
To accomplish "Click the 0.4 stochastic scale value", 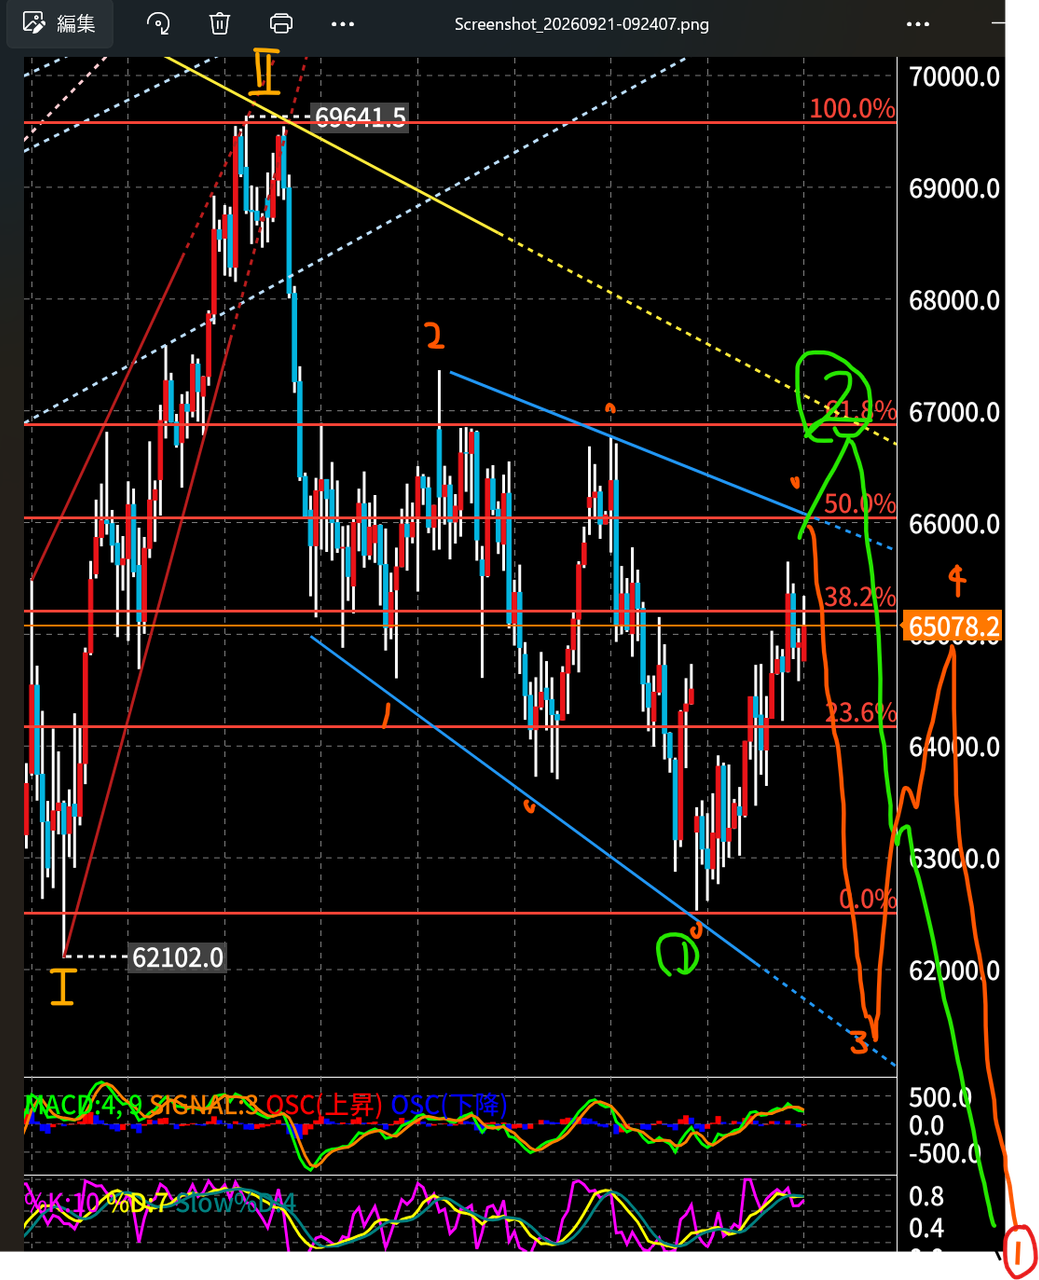I will click(926, 1228).
